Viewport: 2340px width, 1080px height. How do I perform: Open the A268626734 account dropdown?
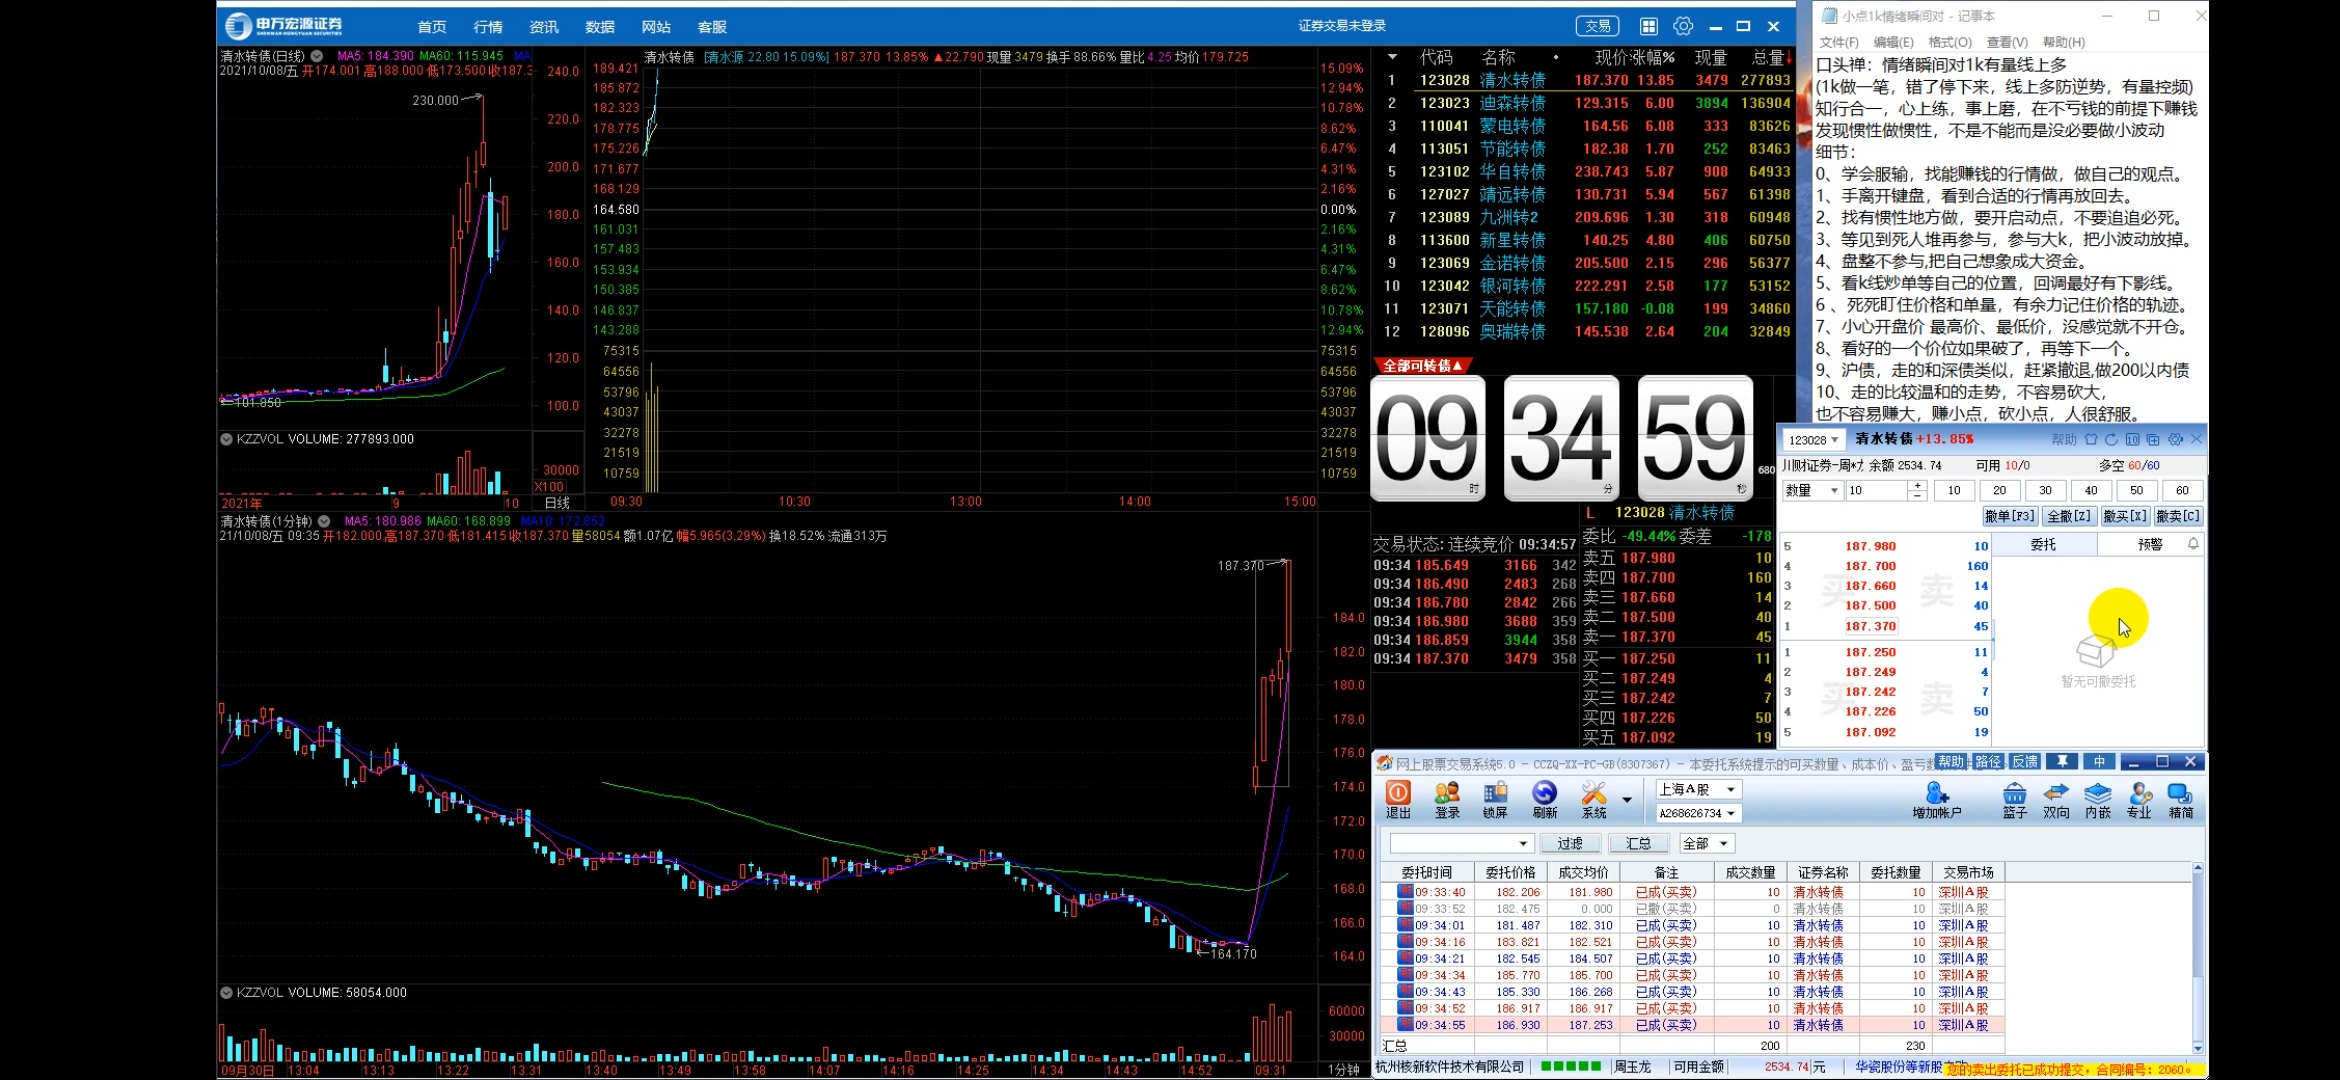coord(1698,814)
